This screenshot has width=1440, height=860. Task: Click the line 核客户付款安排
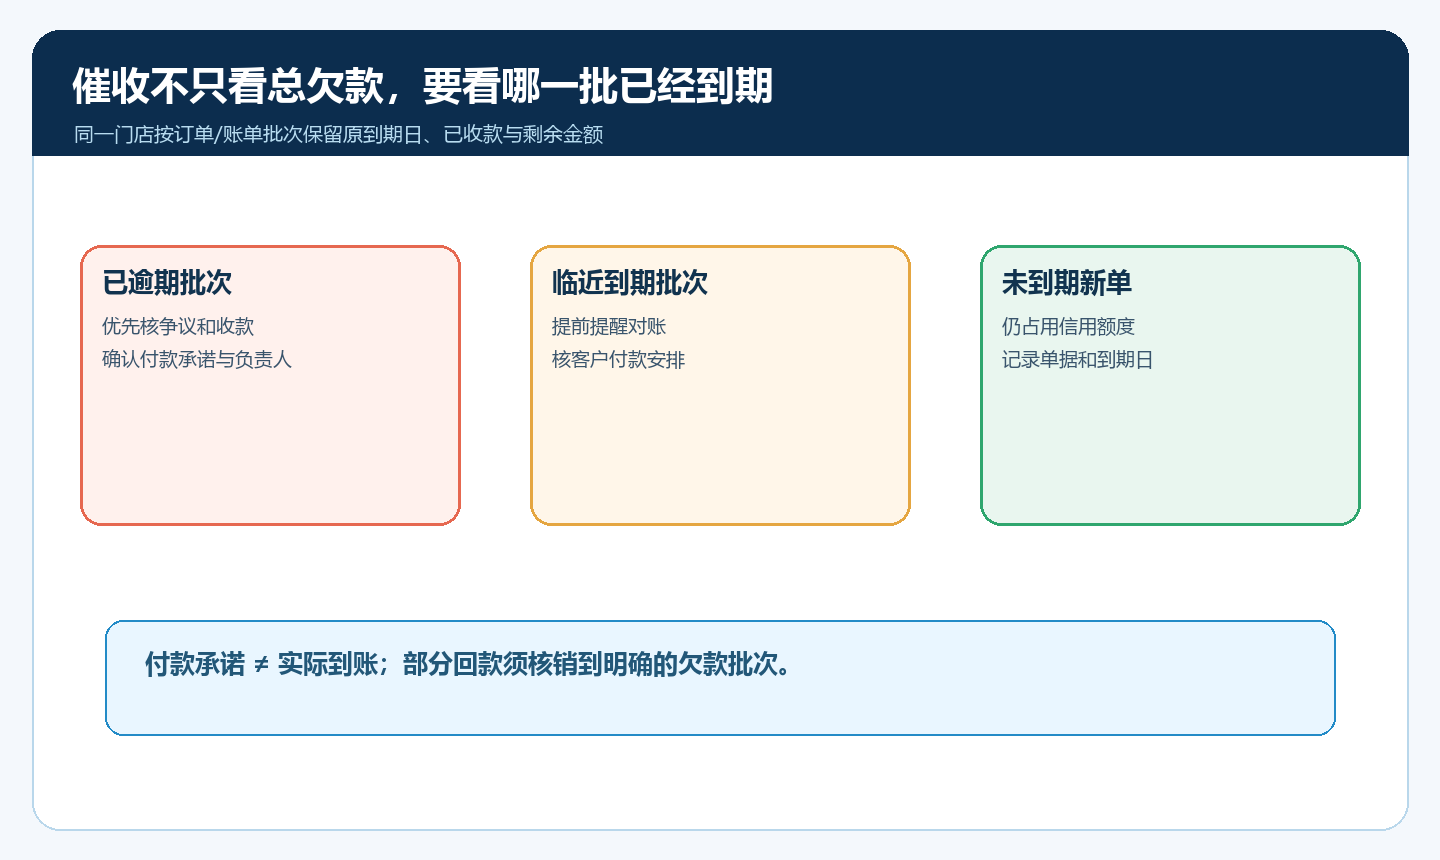pyautogui.click(x=618, y=359)
